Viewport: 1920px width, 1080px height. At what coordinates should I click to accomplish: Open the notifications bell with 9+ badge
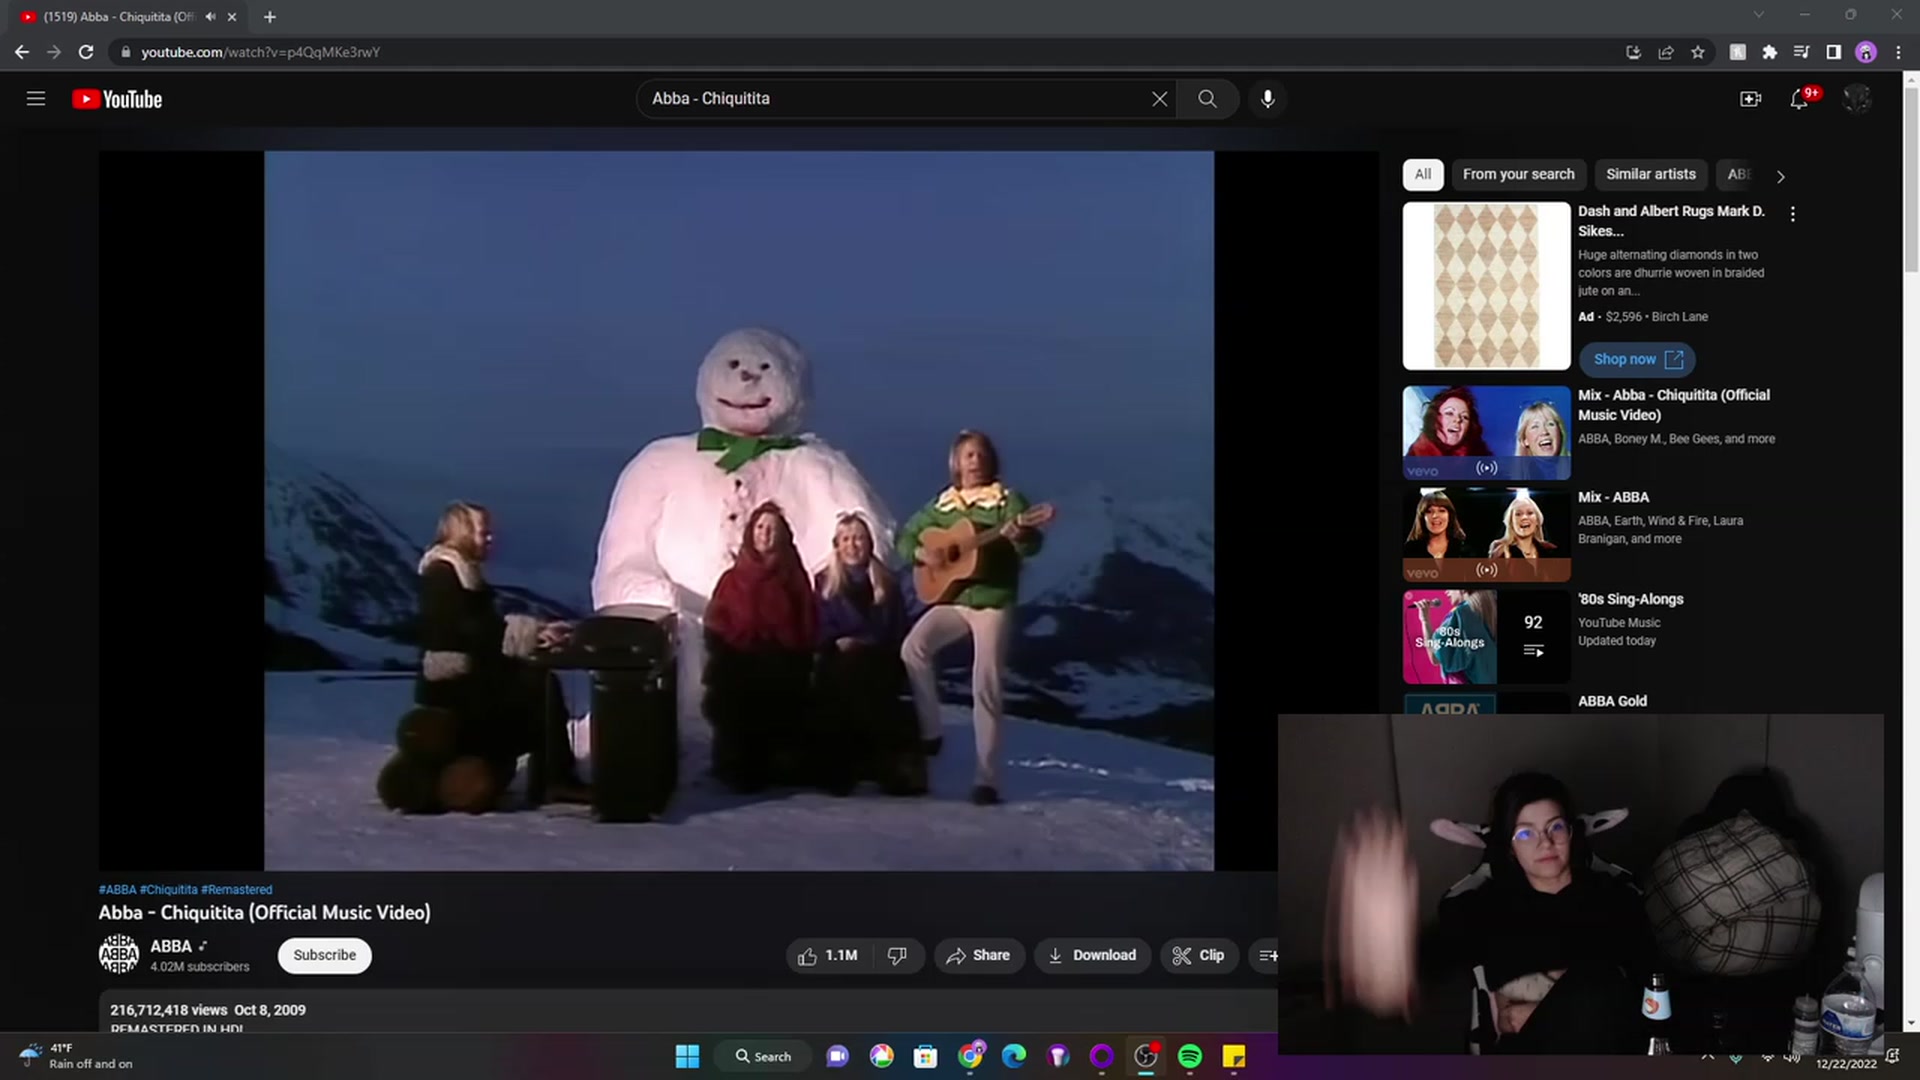tap(1799, 99)
